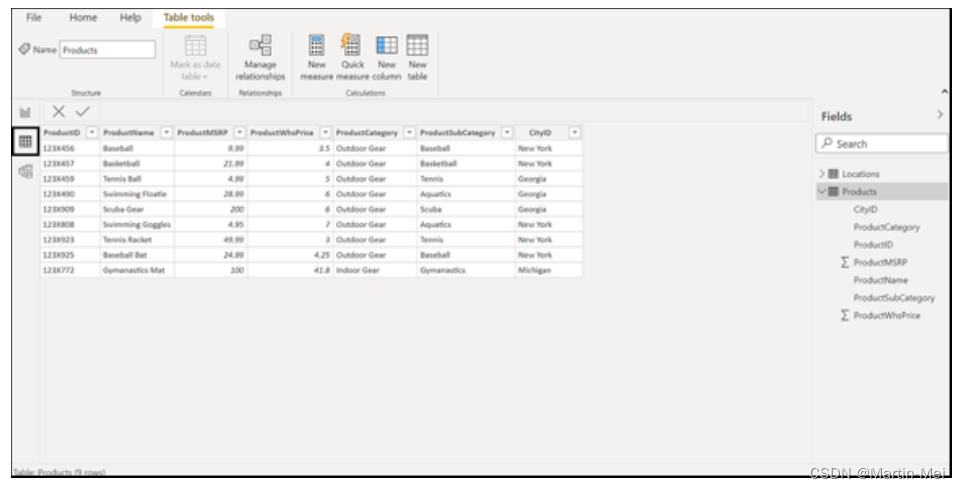Click the Tennis Racket cell
Viewport: 960px width, 489px height.
(137, 240)
